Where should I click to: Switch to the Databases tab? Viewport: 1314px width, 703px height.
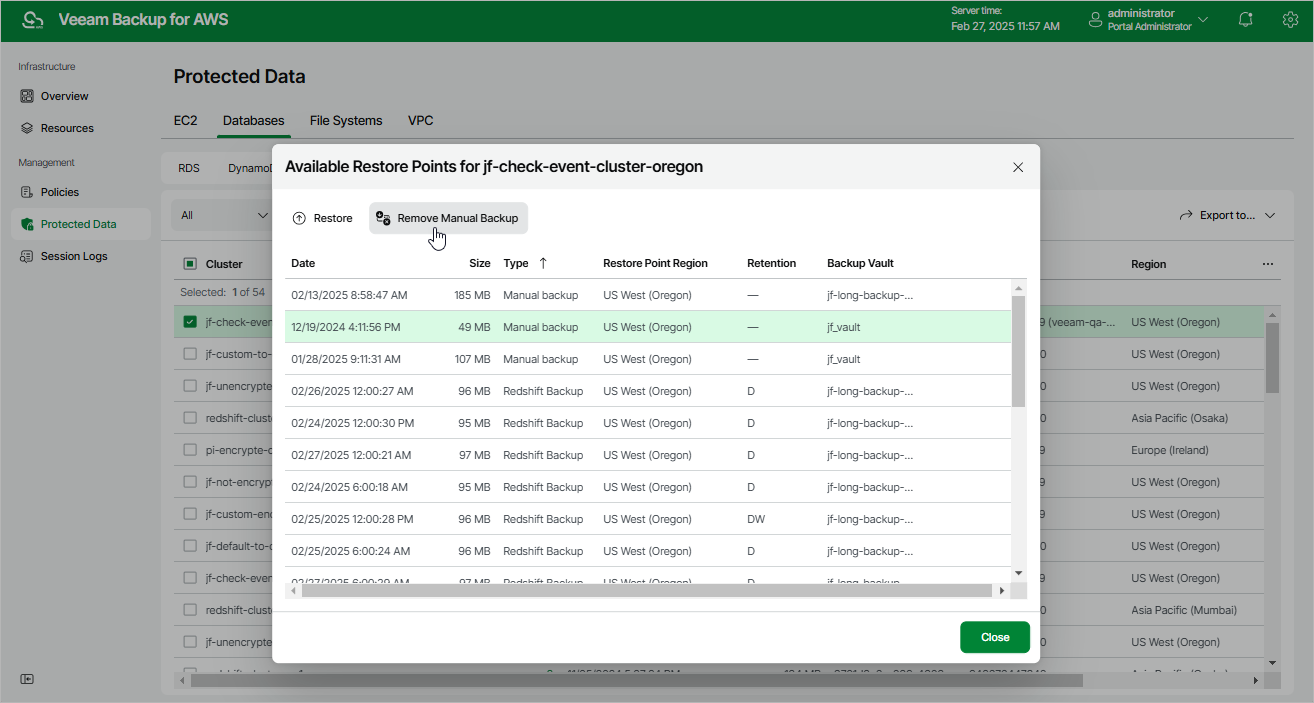click(x=254, y=120)
